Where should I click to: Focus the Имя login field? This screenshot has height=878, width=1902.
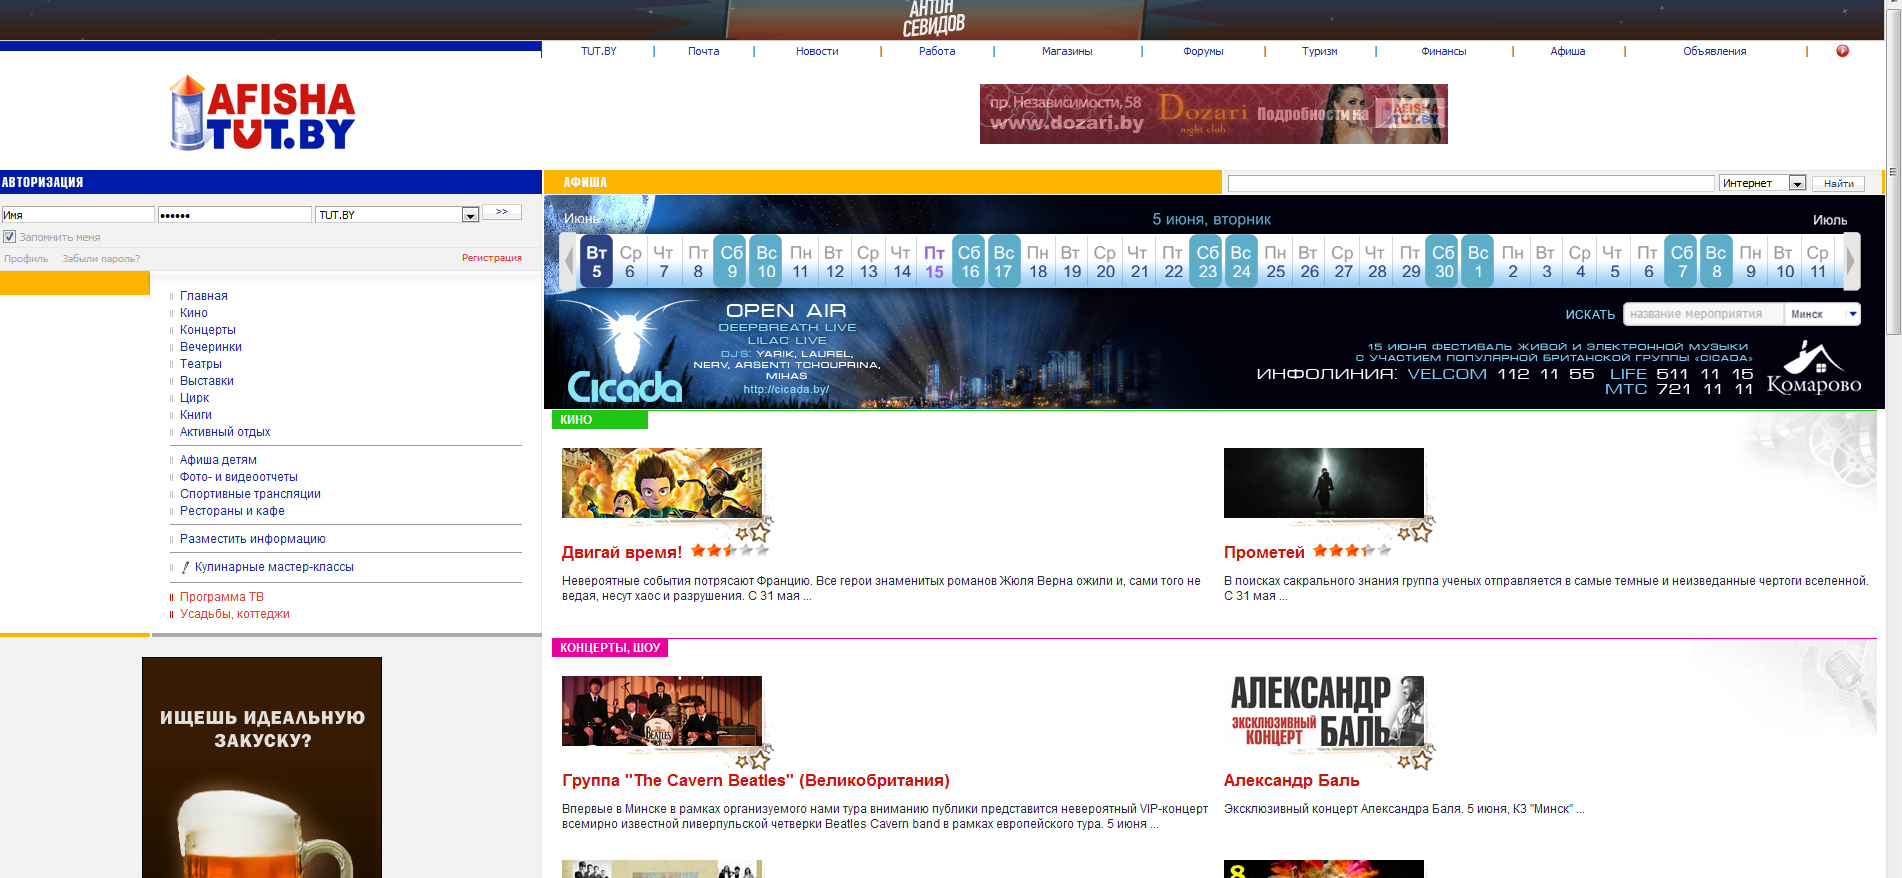(78, 215)
